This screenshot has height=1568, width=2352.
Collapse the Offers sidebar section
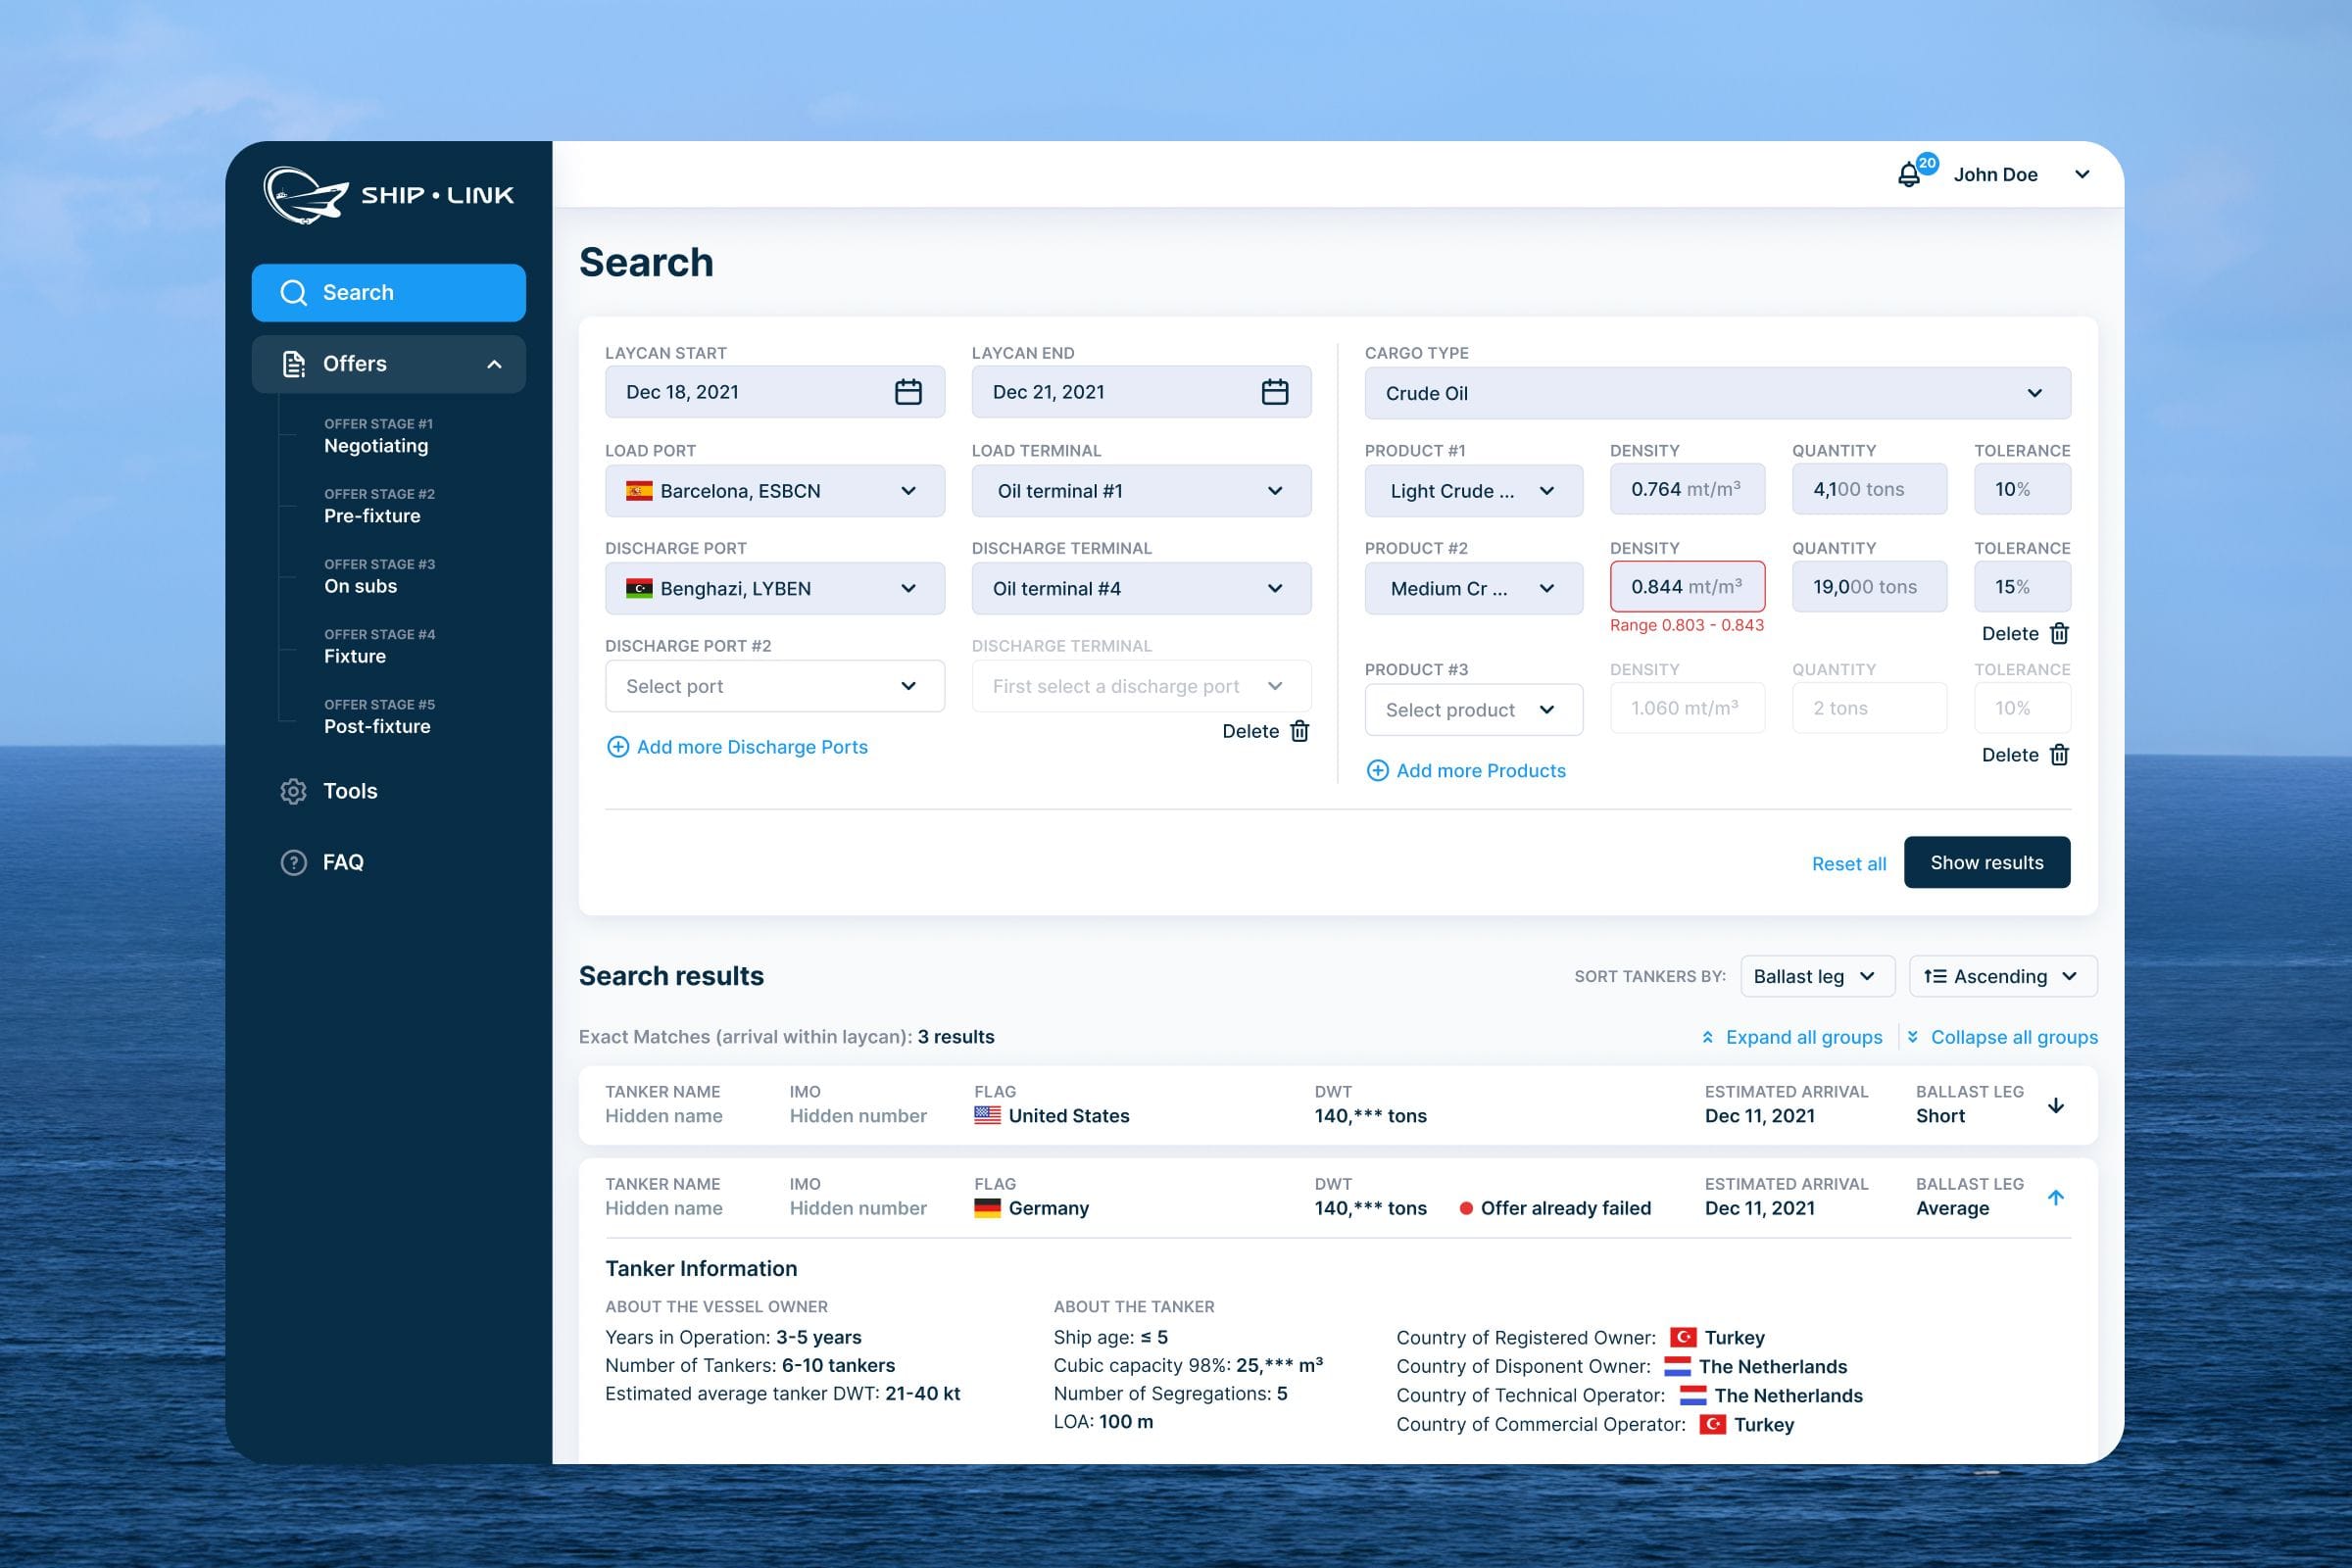click(494, 364)
